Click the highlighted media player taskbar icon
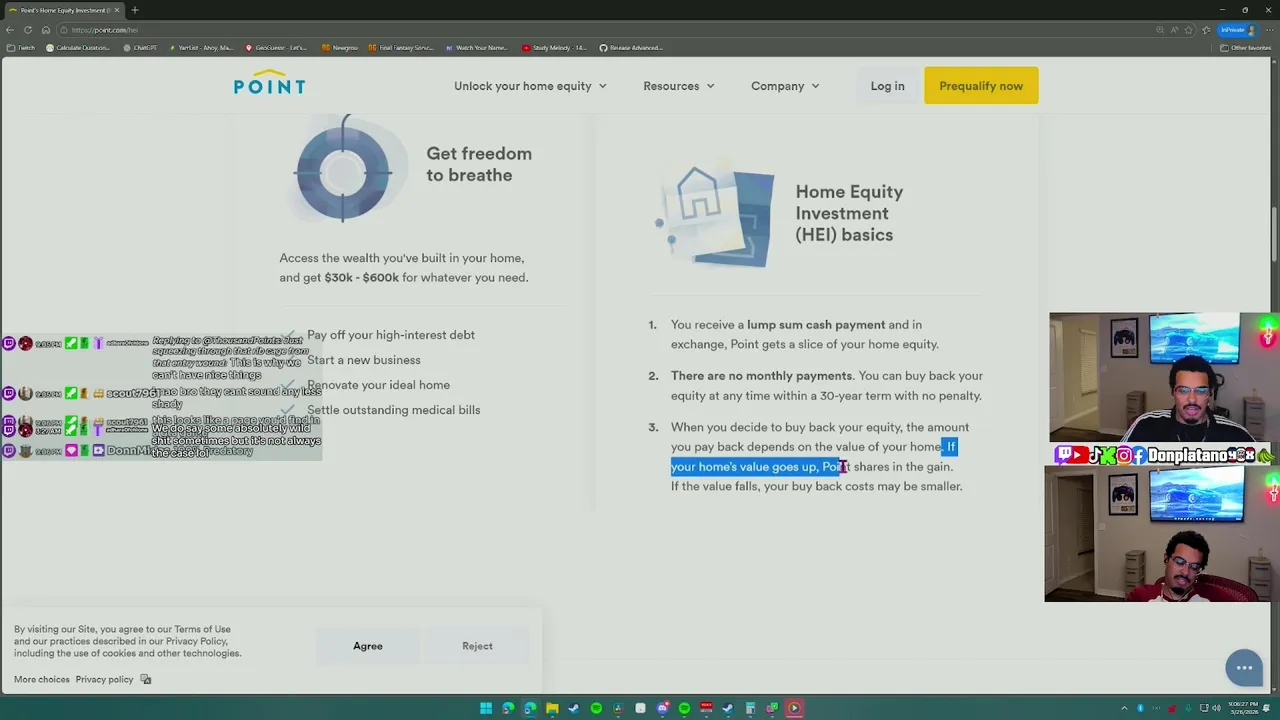1280x720 pixels. pyautogui.click(x=794, y=708)
